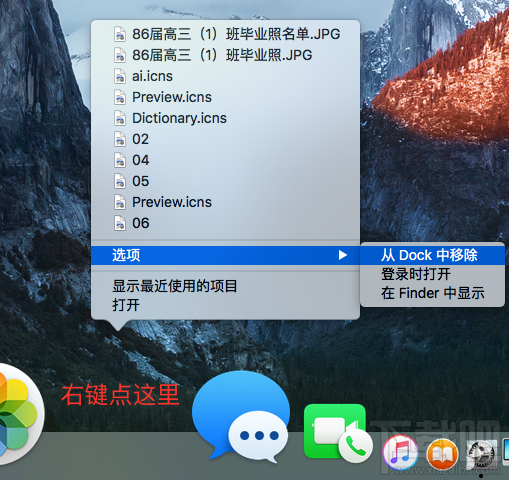Screen dimensions: 509x480
Task: Click the gear-shaped System Preferences Dock icon
Action: coord(481,455)
